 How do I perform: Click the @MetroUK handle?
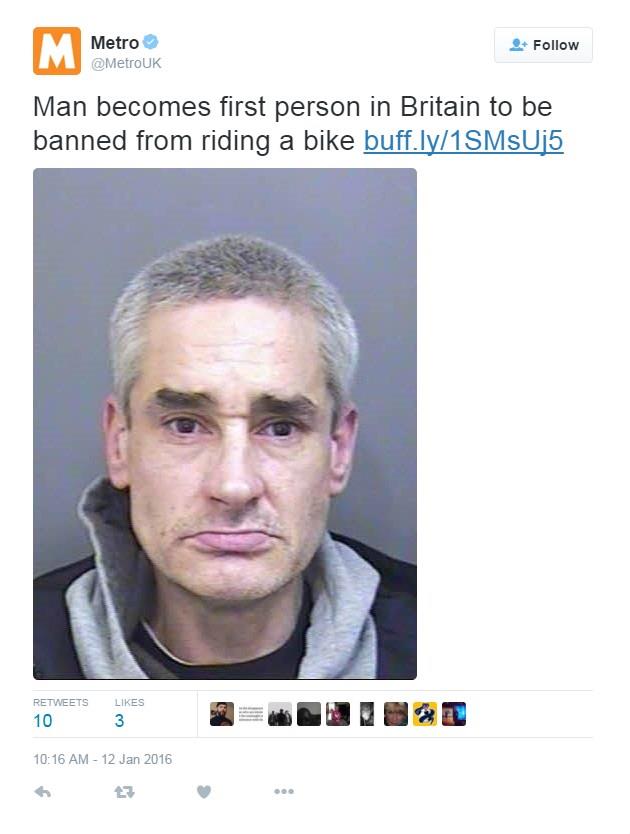point(126,63)
